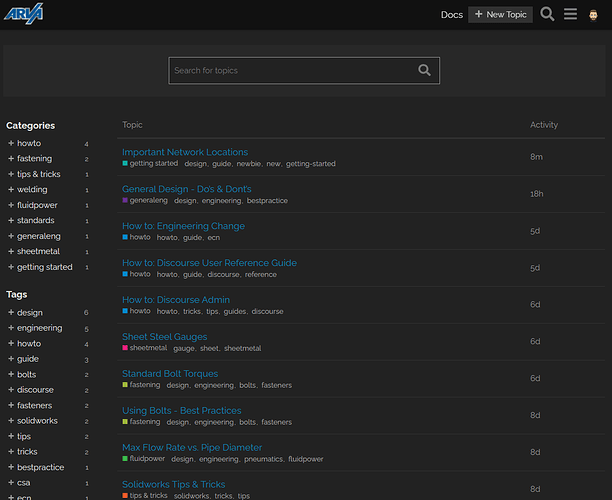
Task: Click the Categories sidebar heading
Action: [x=30, y=126]
